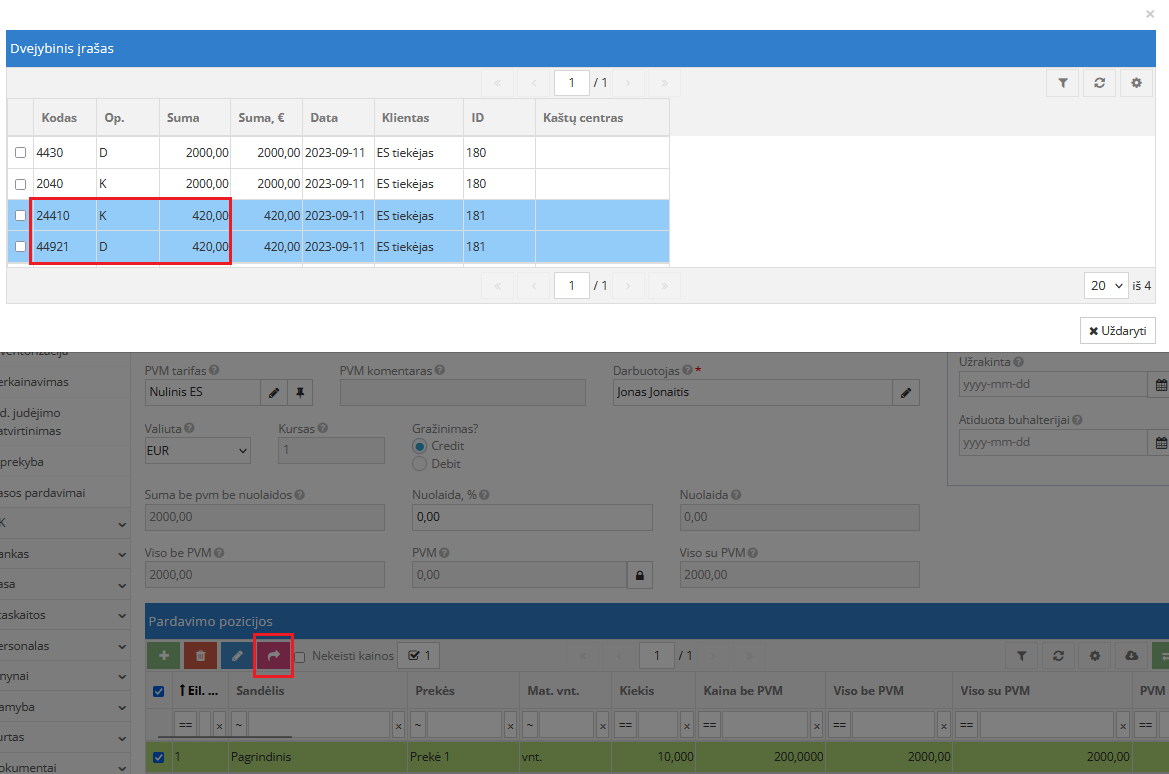Click the Uždaryti button
The width and height of the screenshot is (1169, 774).
pyautogui.click(x=1117, y=331)
